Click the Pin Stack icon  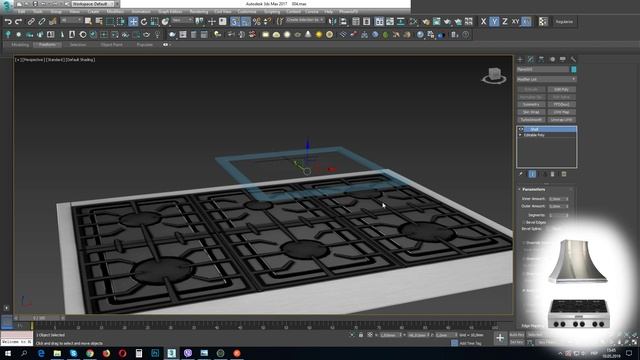(x=521, y=174)
